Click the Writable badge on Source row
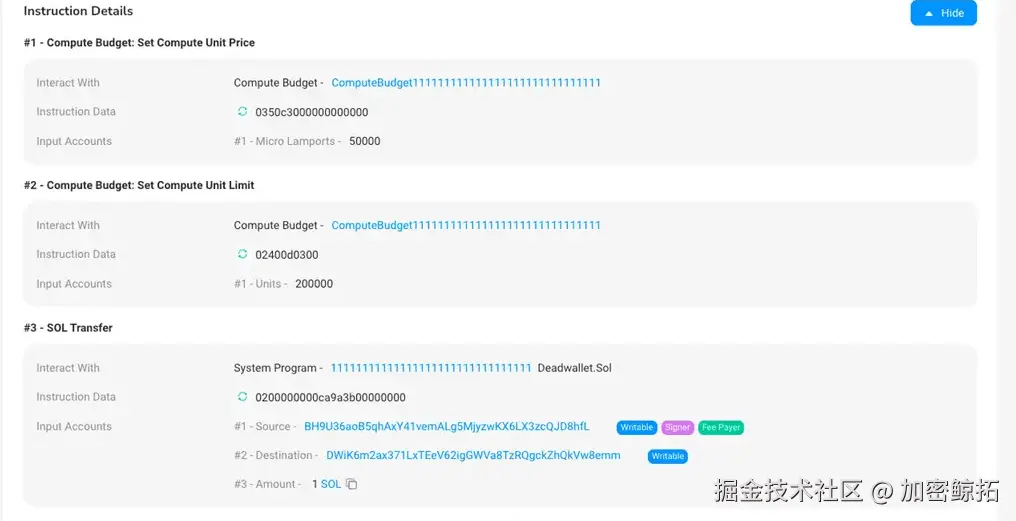The image size is (1016, 521). point(636,428)
